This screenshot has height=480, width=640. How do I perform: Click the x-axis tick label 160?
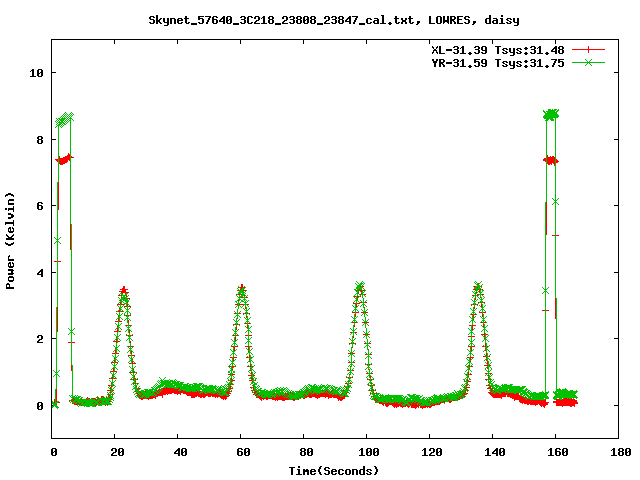click(x=558, y=452)
